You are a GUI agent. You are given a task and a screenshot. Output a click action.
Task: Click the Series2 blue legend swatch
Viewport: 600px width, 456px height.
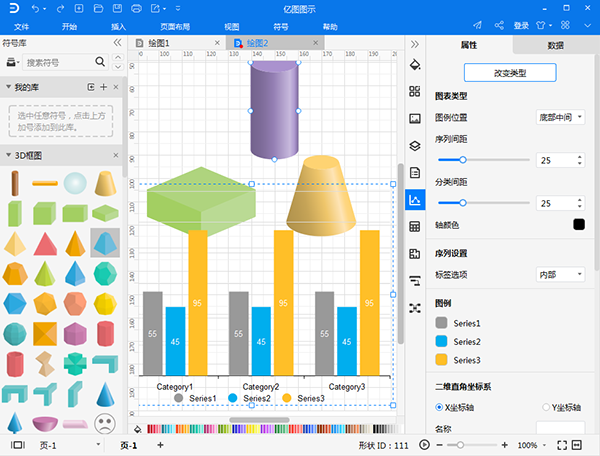(x=441, y=341)
